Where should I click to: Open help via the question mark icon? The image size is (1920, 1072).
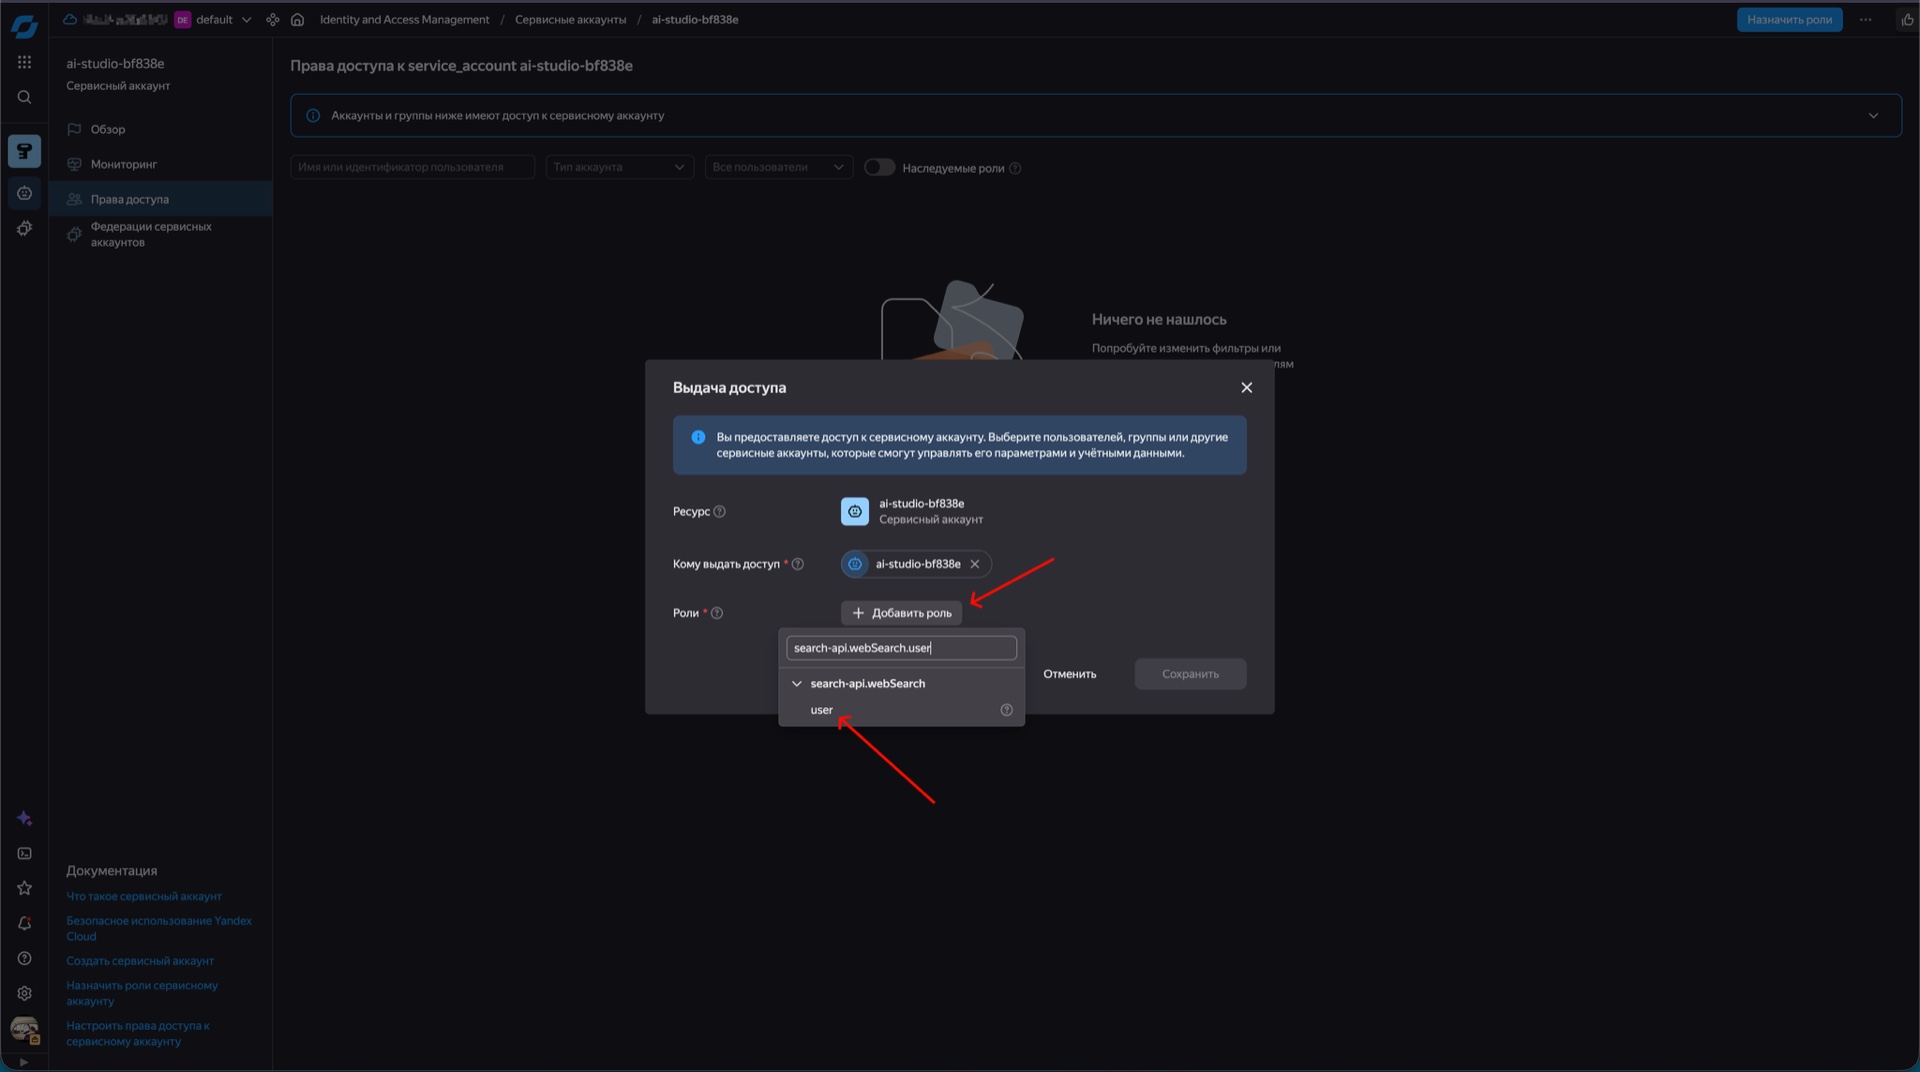(x=24, y=958)
